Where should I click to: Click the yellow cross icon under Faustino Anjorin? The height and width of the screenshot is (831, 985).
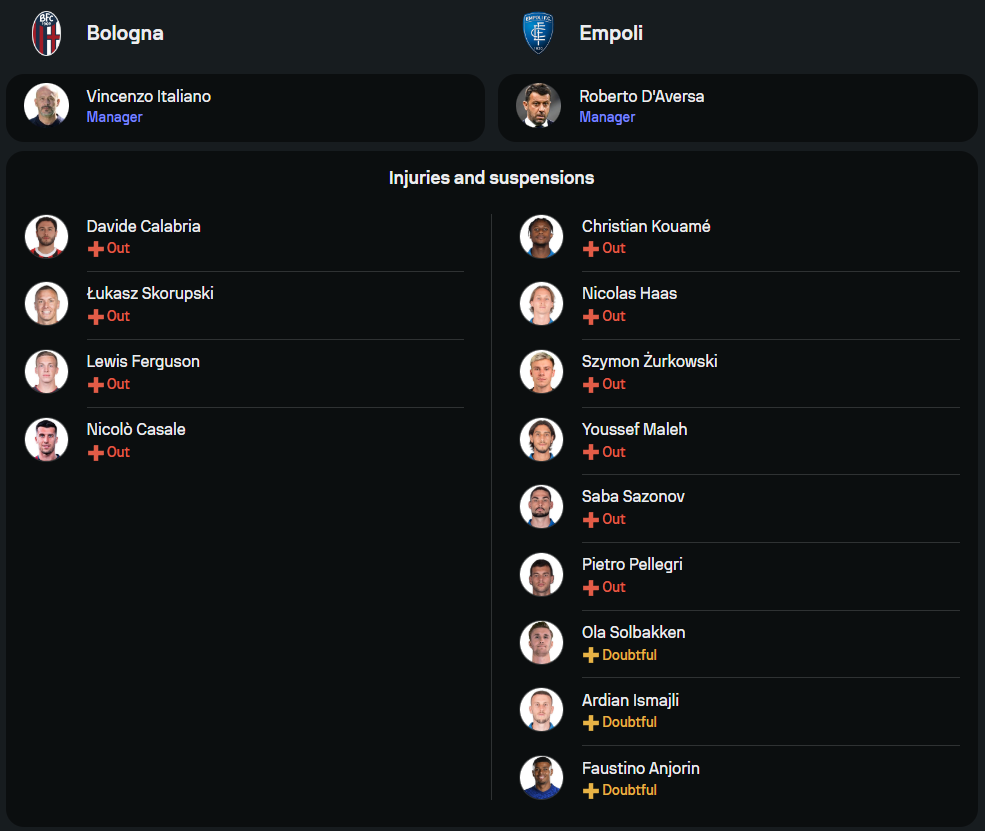coord(591,791)
